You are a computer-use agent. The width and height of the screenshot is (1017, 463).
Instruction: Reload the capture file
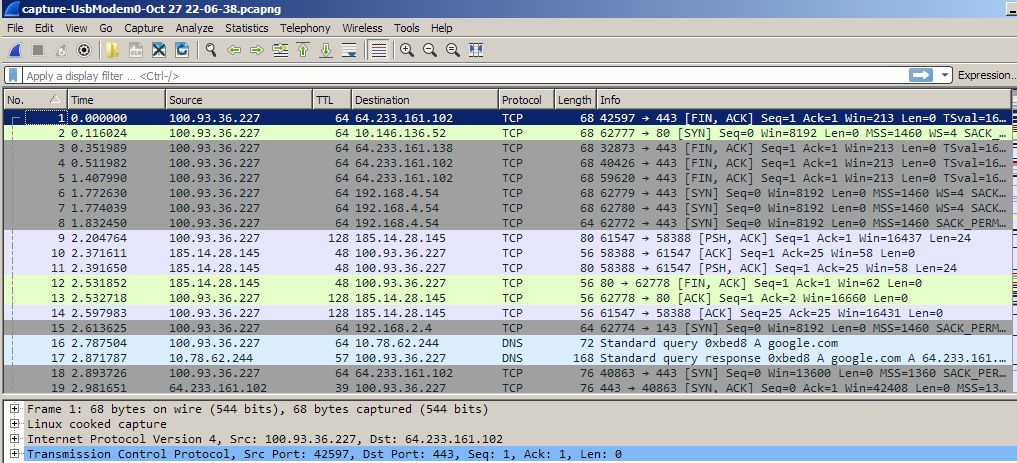[182, 49]
